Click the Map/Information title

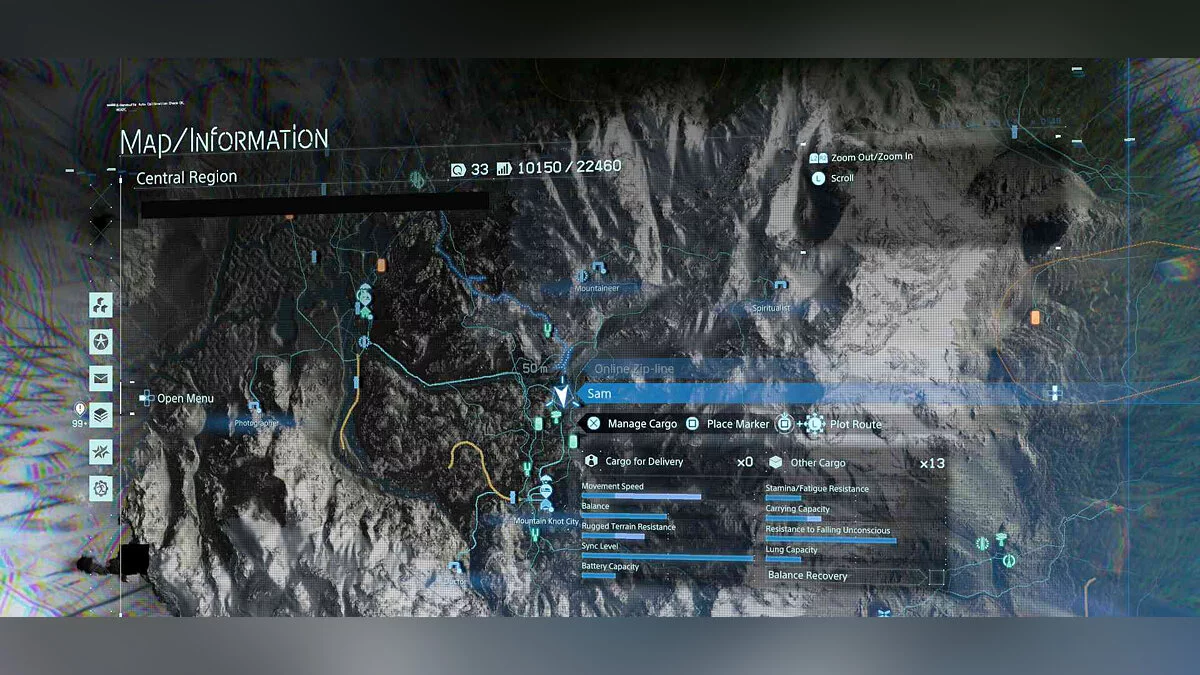(224, 140)
